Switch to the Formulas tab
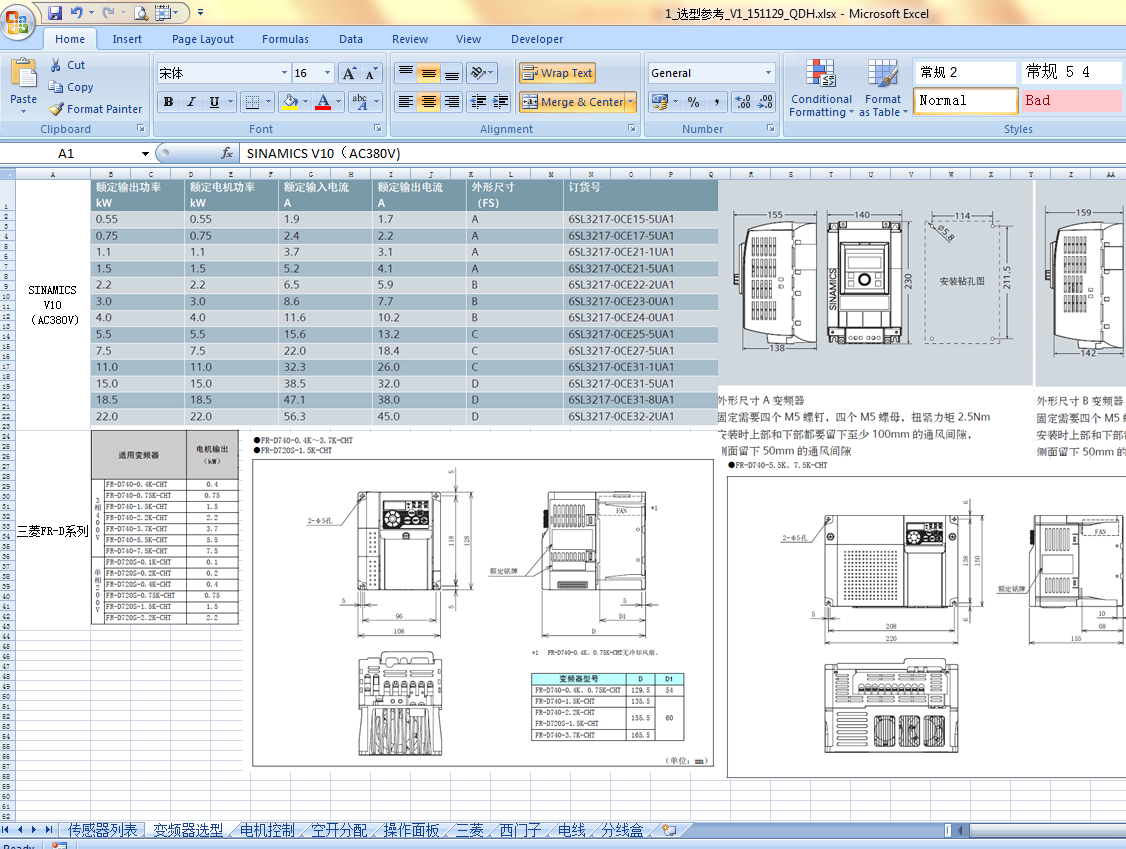Viewport: 1126px width, 849px height. point(285,39)
